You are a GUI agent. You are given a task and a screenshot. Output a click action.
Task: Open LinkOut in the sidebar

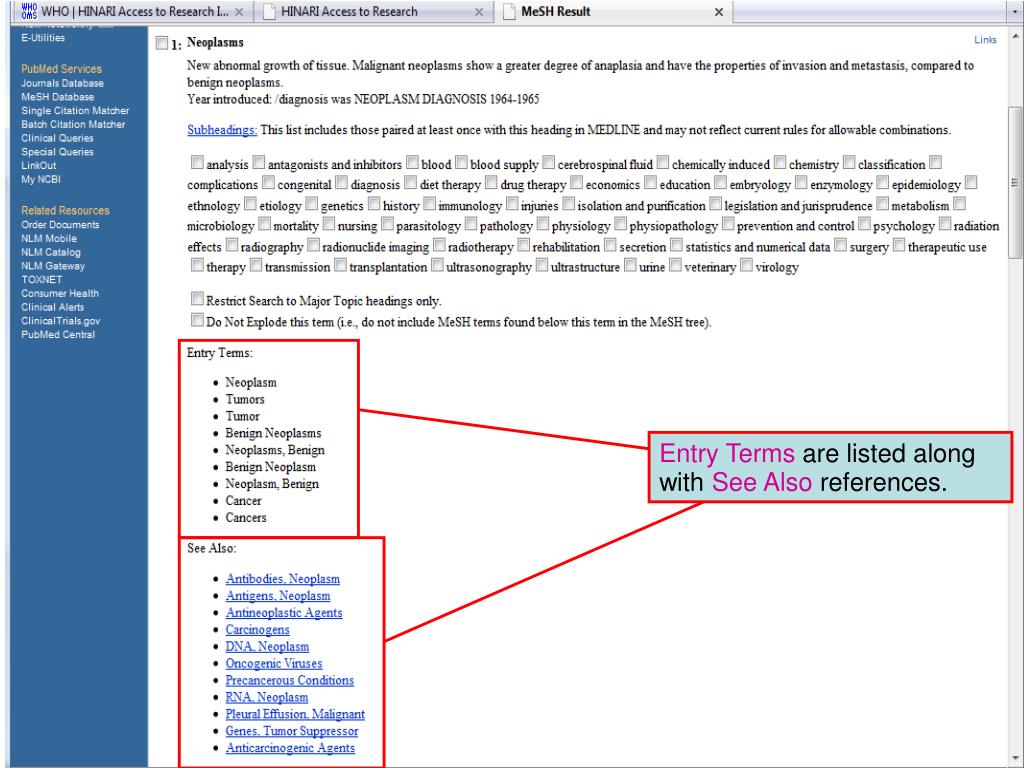coord(39,166)
